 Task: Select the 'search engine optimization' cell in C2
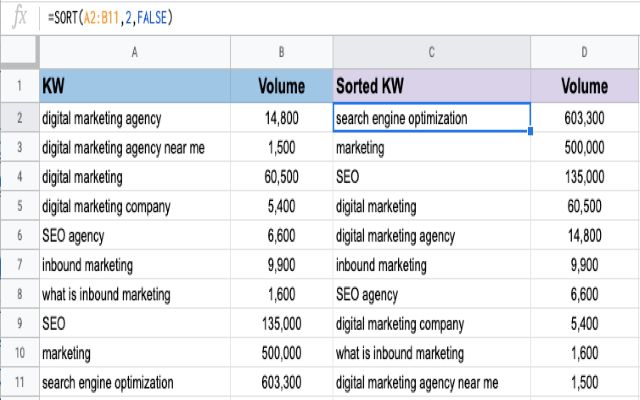(x=431, y=118)
